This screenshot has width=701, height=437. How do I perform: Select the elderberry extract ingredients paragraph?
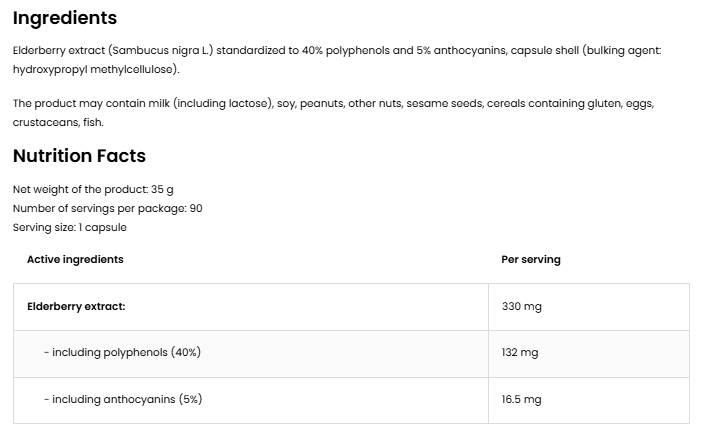tap(337, 59)
